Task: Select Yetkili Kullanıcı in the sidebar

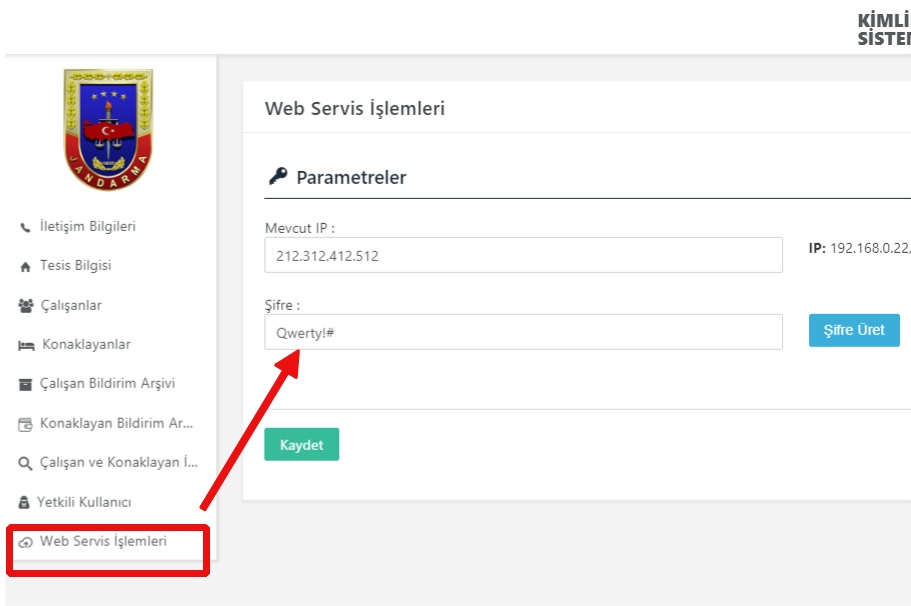Action: 84,502
